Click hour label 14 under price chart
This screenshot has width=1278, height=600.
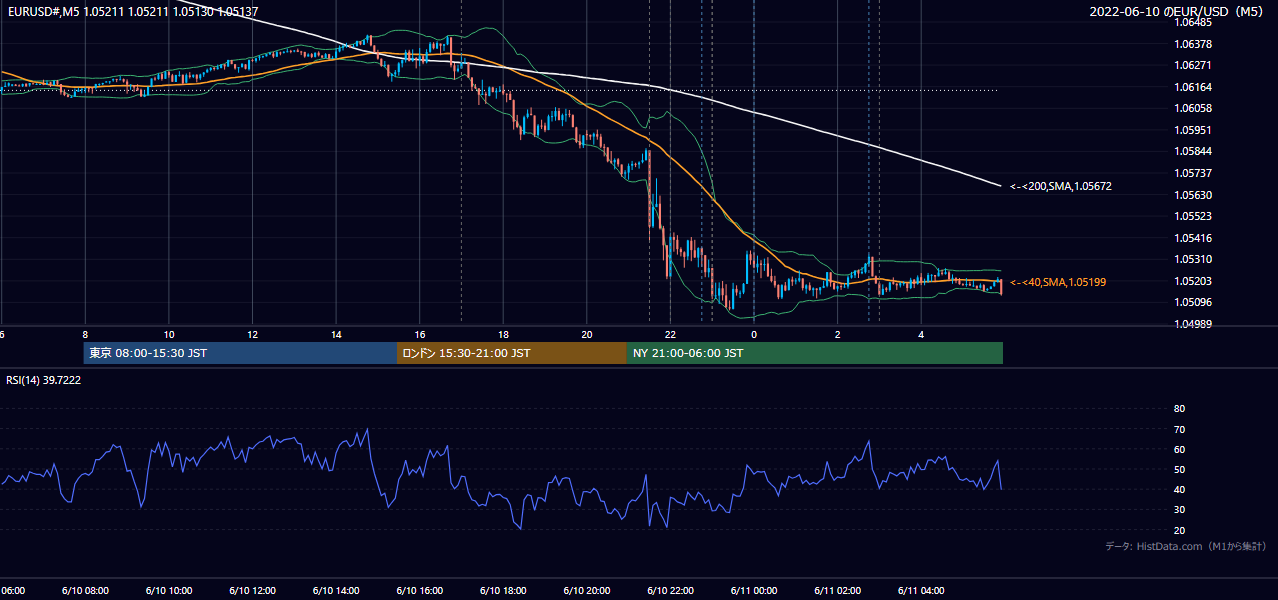(x=336, y=334)
